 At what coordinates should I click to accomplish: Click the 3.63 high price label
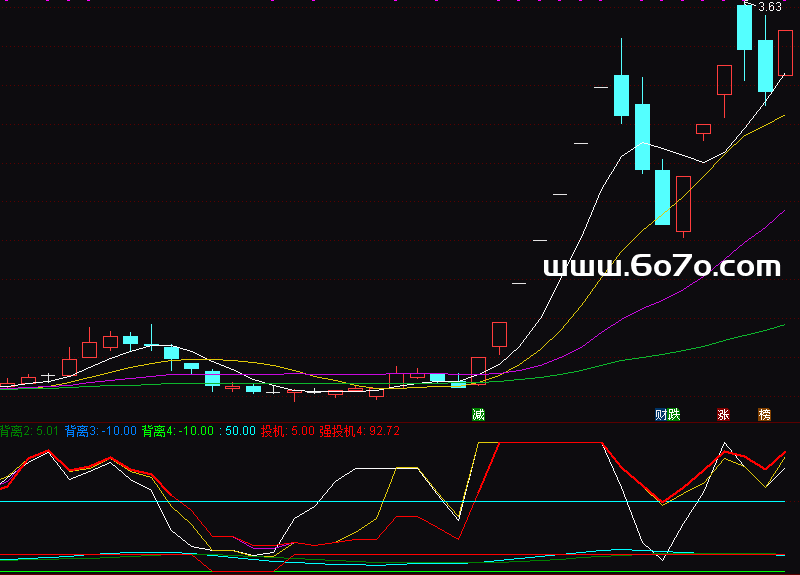click(769, 8)
